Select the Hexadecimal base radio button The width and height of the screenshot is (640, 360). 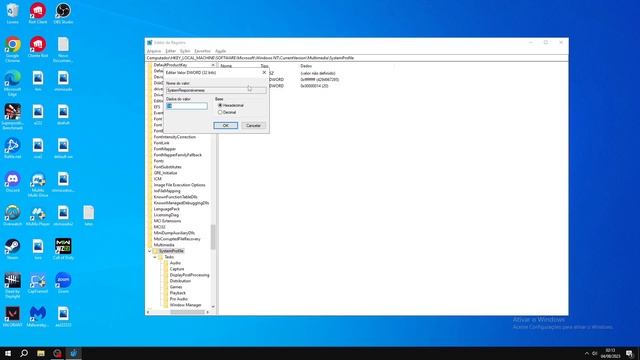[x=220, y=105]
